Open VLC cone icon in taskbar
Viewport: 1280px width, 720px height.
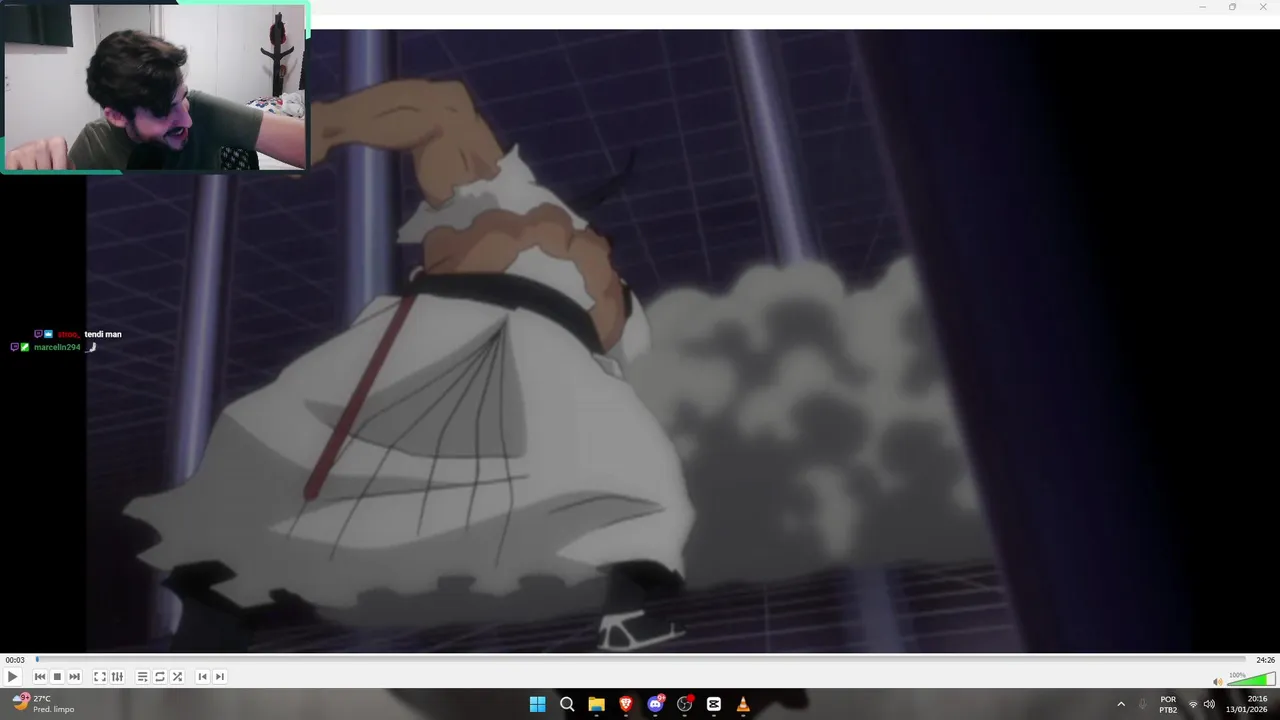tap(743, 704)
